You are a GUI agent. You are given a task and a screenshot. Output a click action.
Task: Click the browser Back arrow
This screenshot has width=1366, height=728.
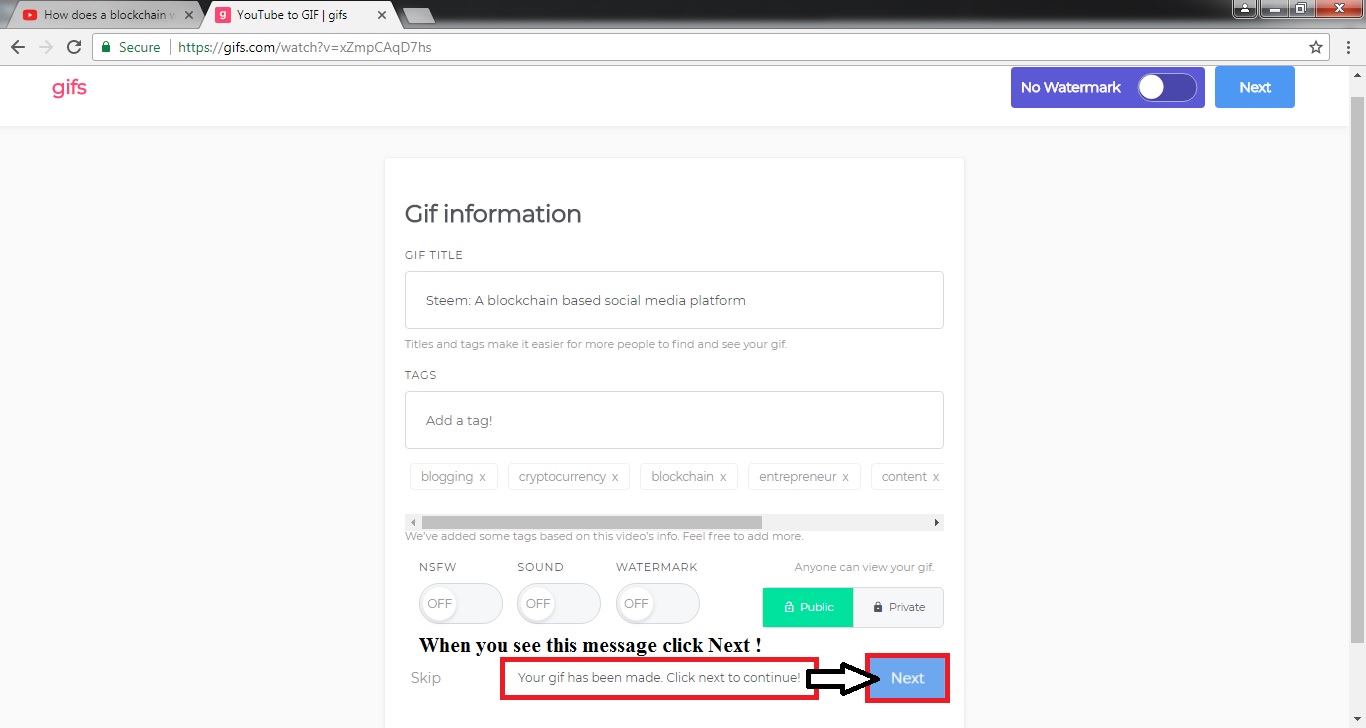coord(17,47)
